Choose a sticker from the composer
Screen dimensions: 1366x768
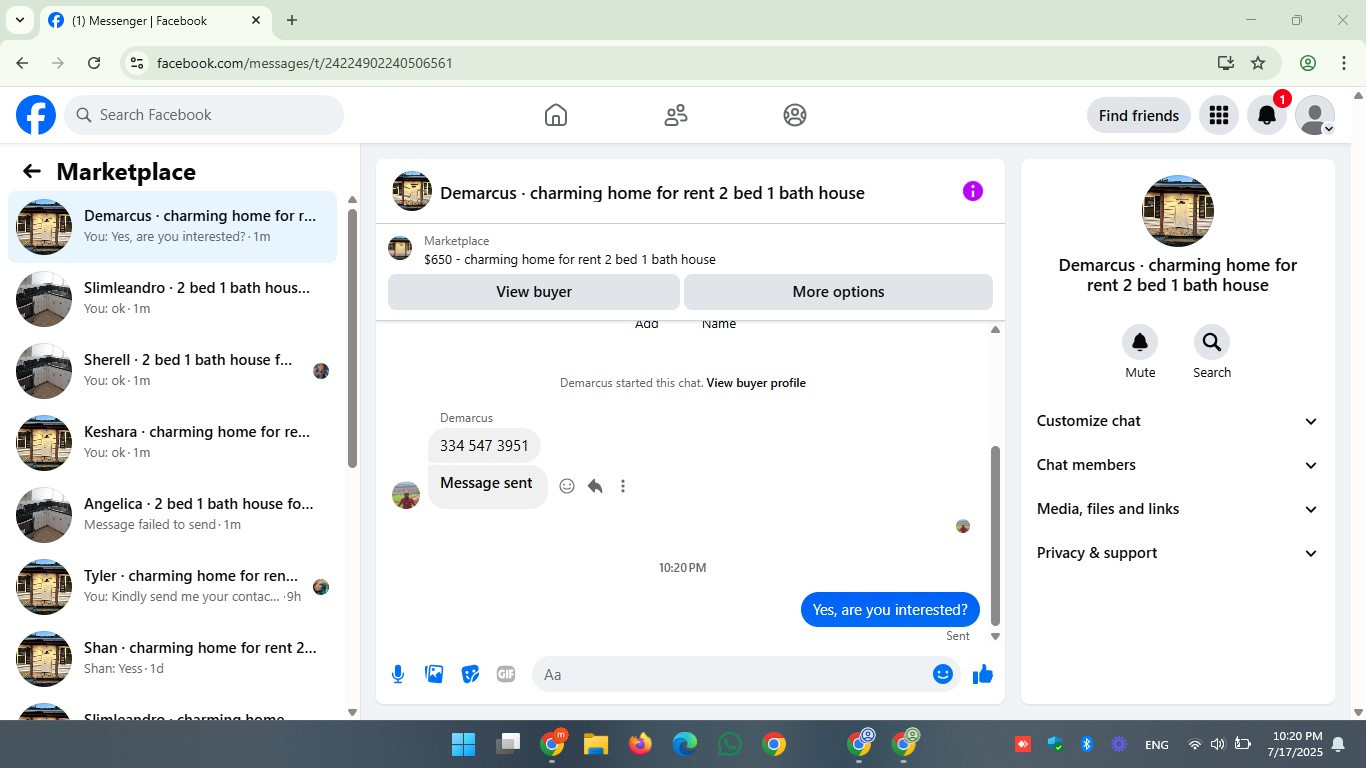click(x=470, y=674)
